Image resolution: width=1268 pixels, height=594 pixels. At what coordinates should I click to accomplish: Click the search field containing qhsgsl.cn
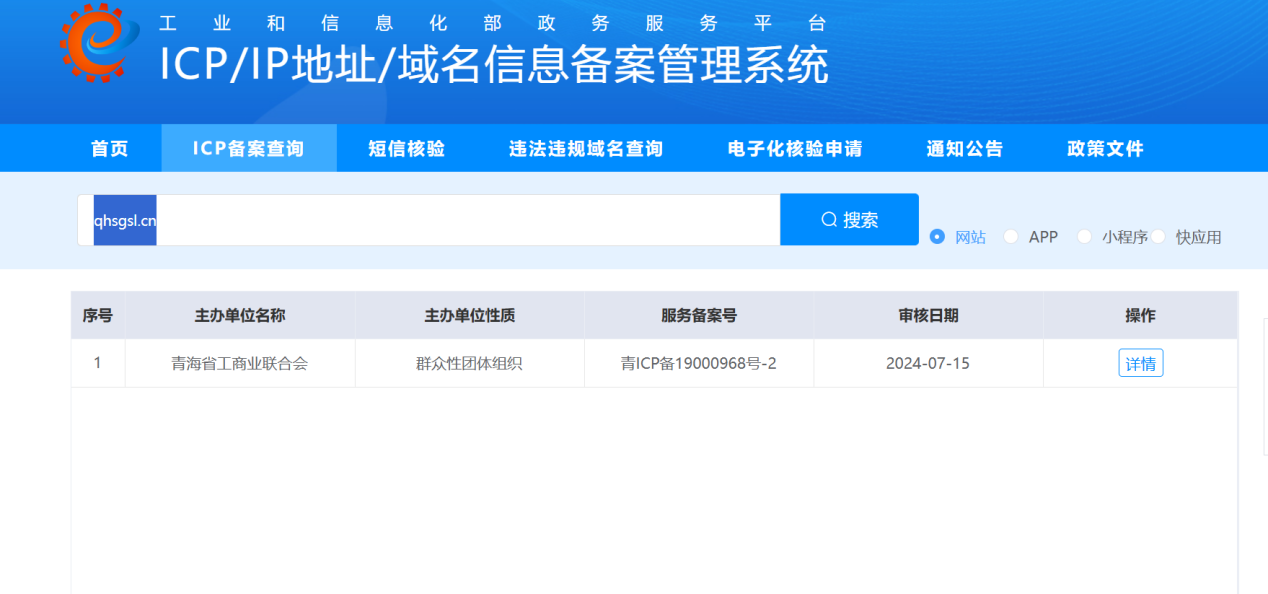point(429,220)
